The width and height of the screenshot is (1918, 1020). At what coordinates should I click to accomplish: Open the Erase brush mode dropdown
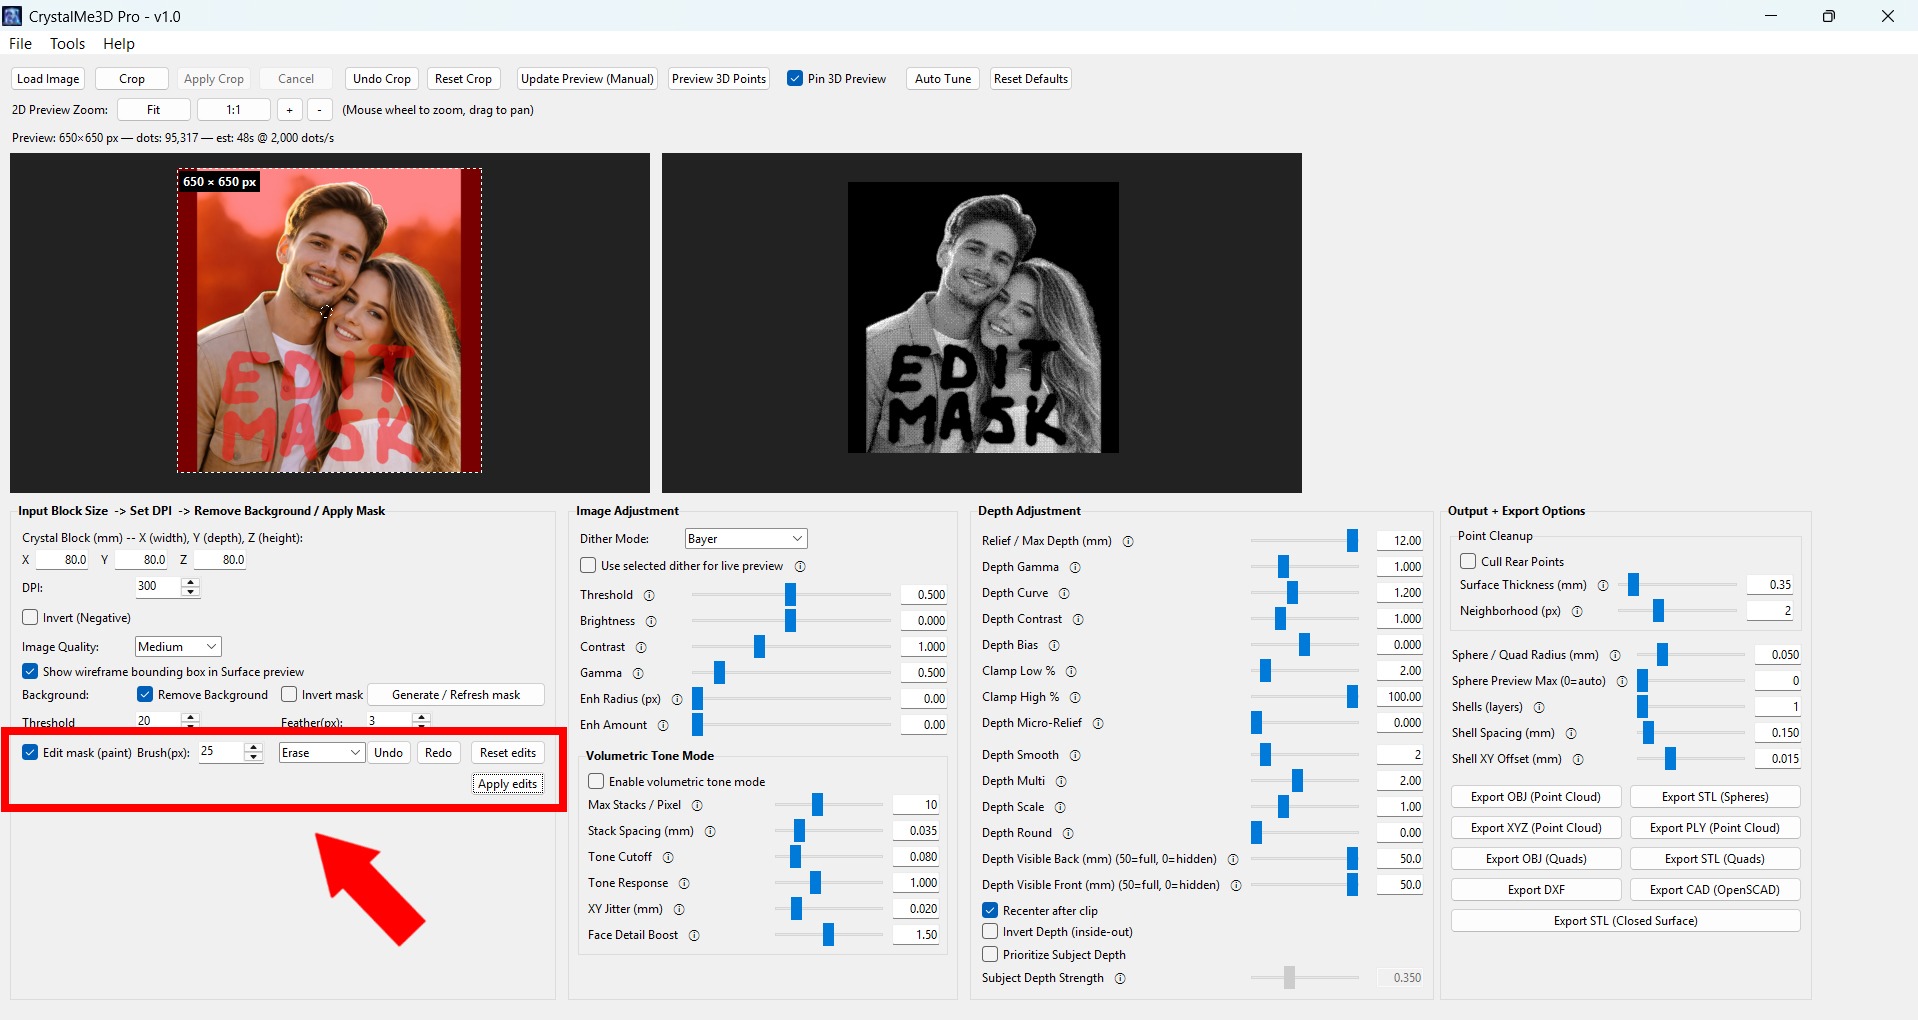click(321, 753)
